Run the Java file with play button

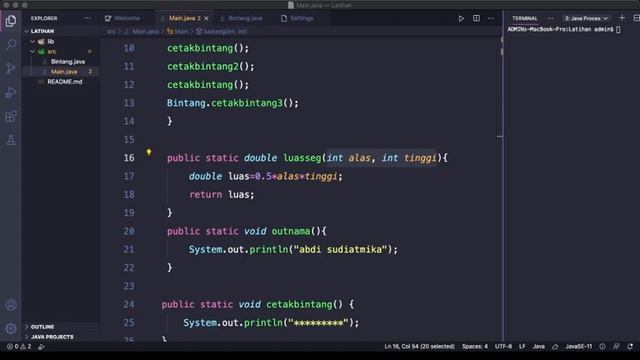461,18
